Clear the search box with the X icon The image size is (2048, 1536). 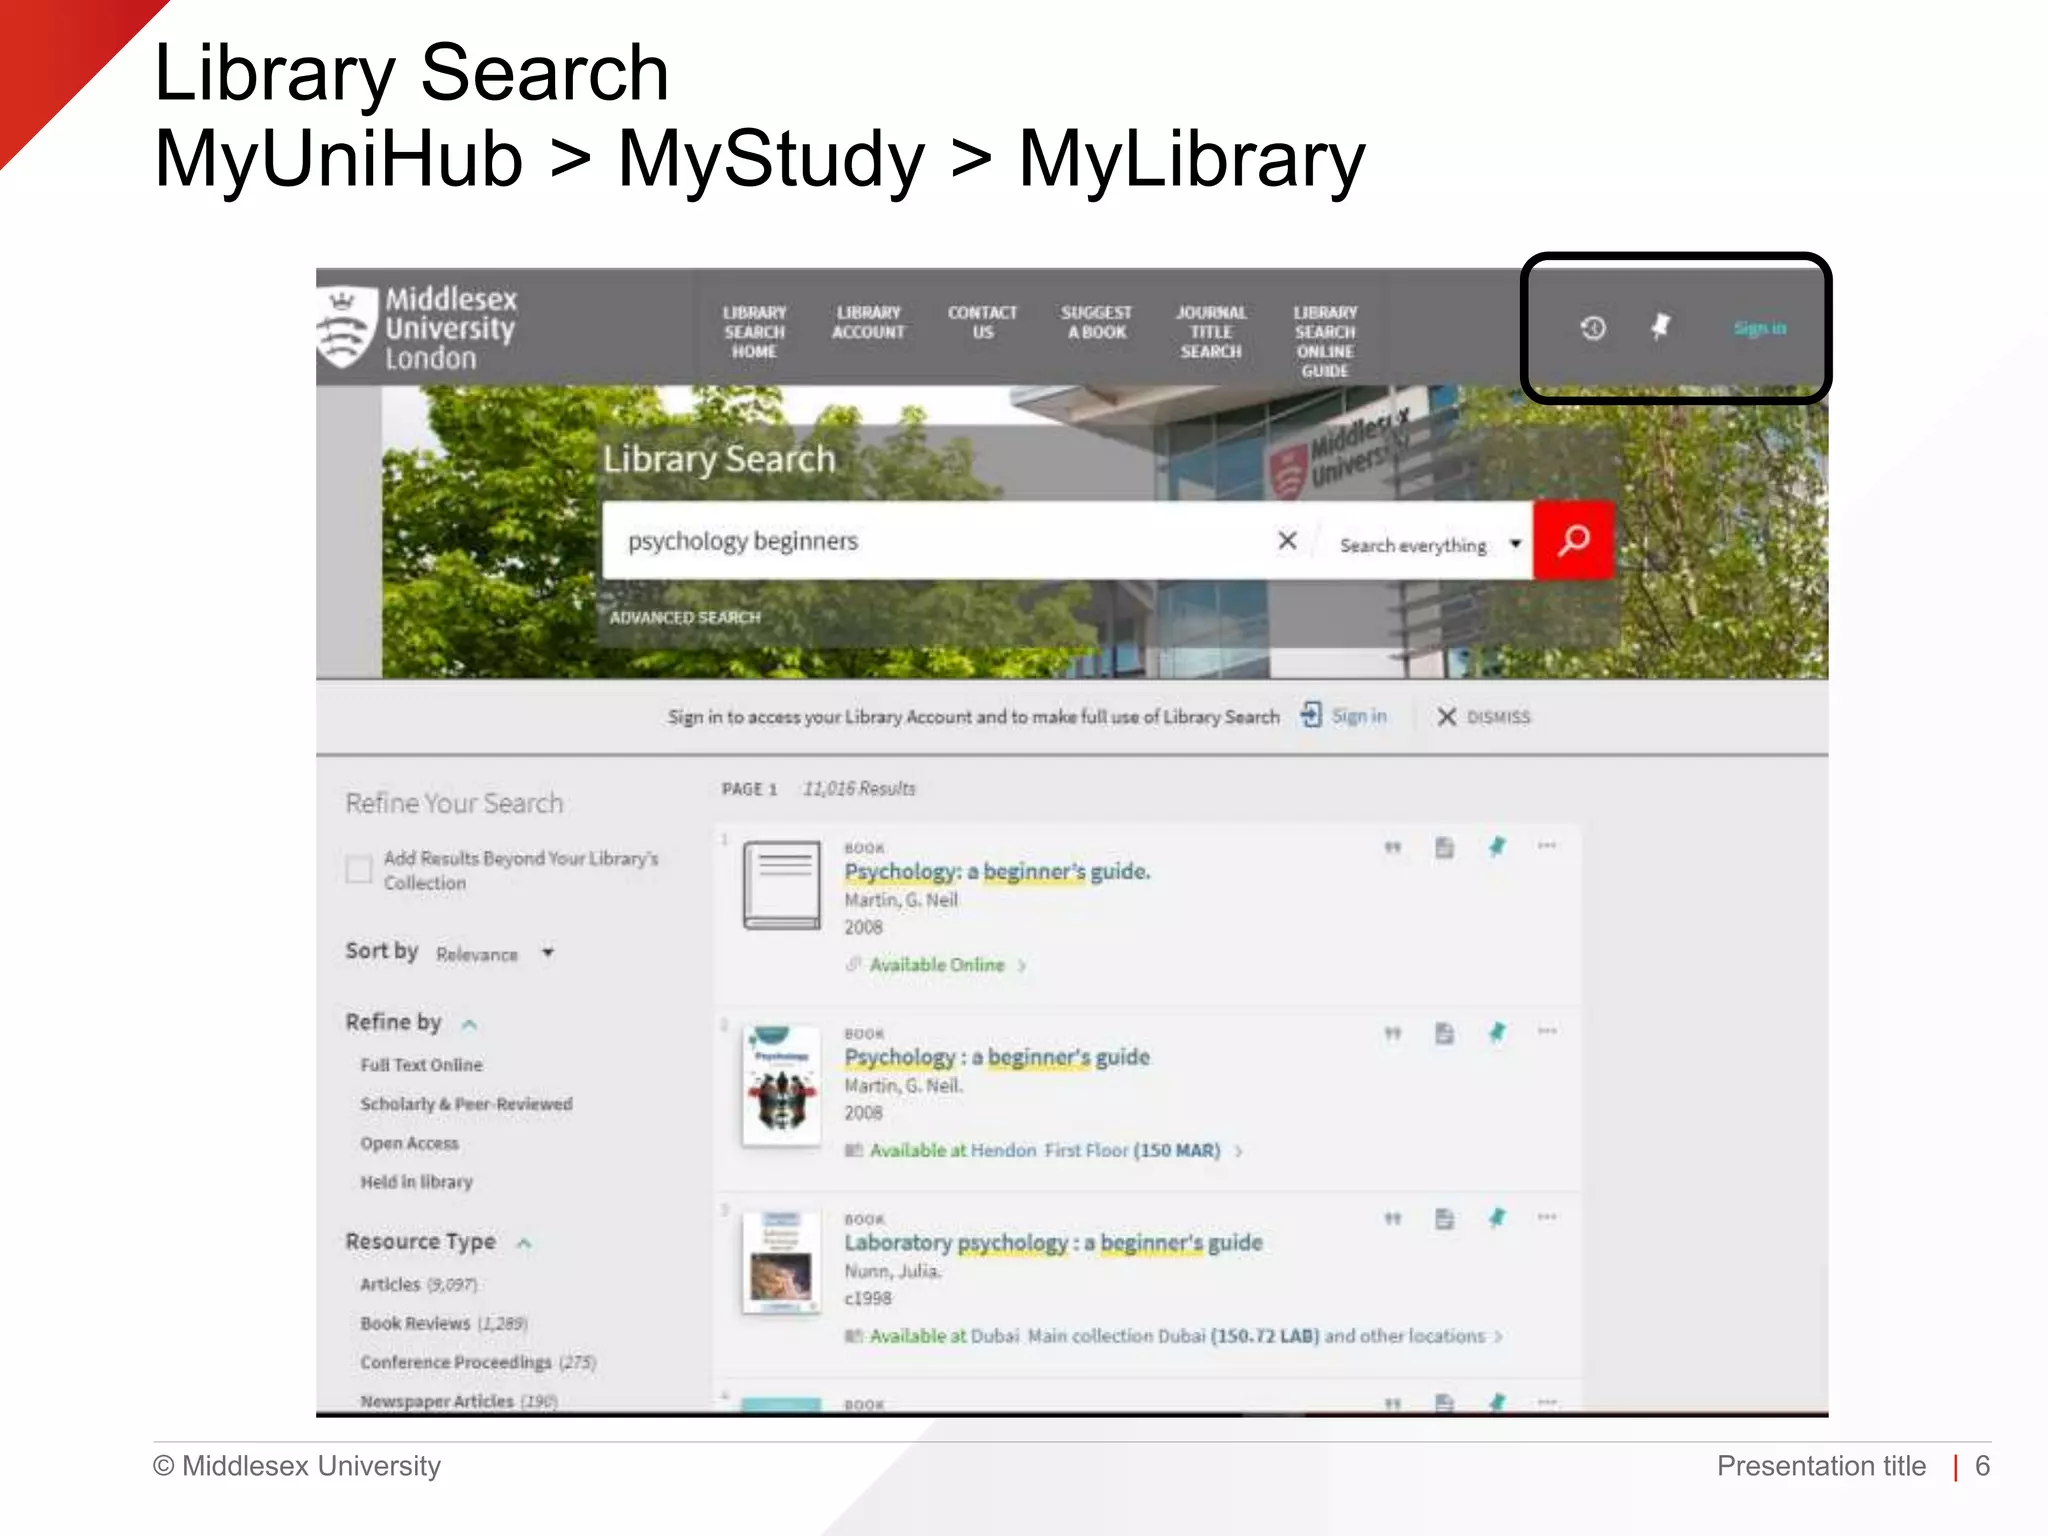pyautogui.click(x=1288, y=541)
